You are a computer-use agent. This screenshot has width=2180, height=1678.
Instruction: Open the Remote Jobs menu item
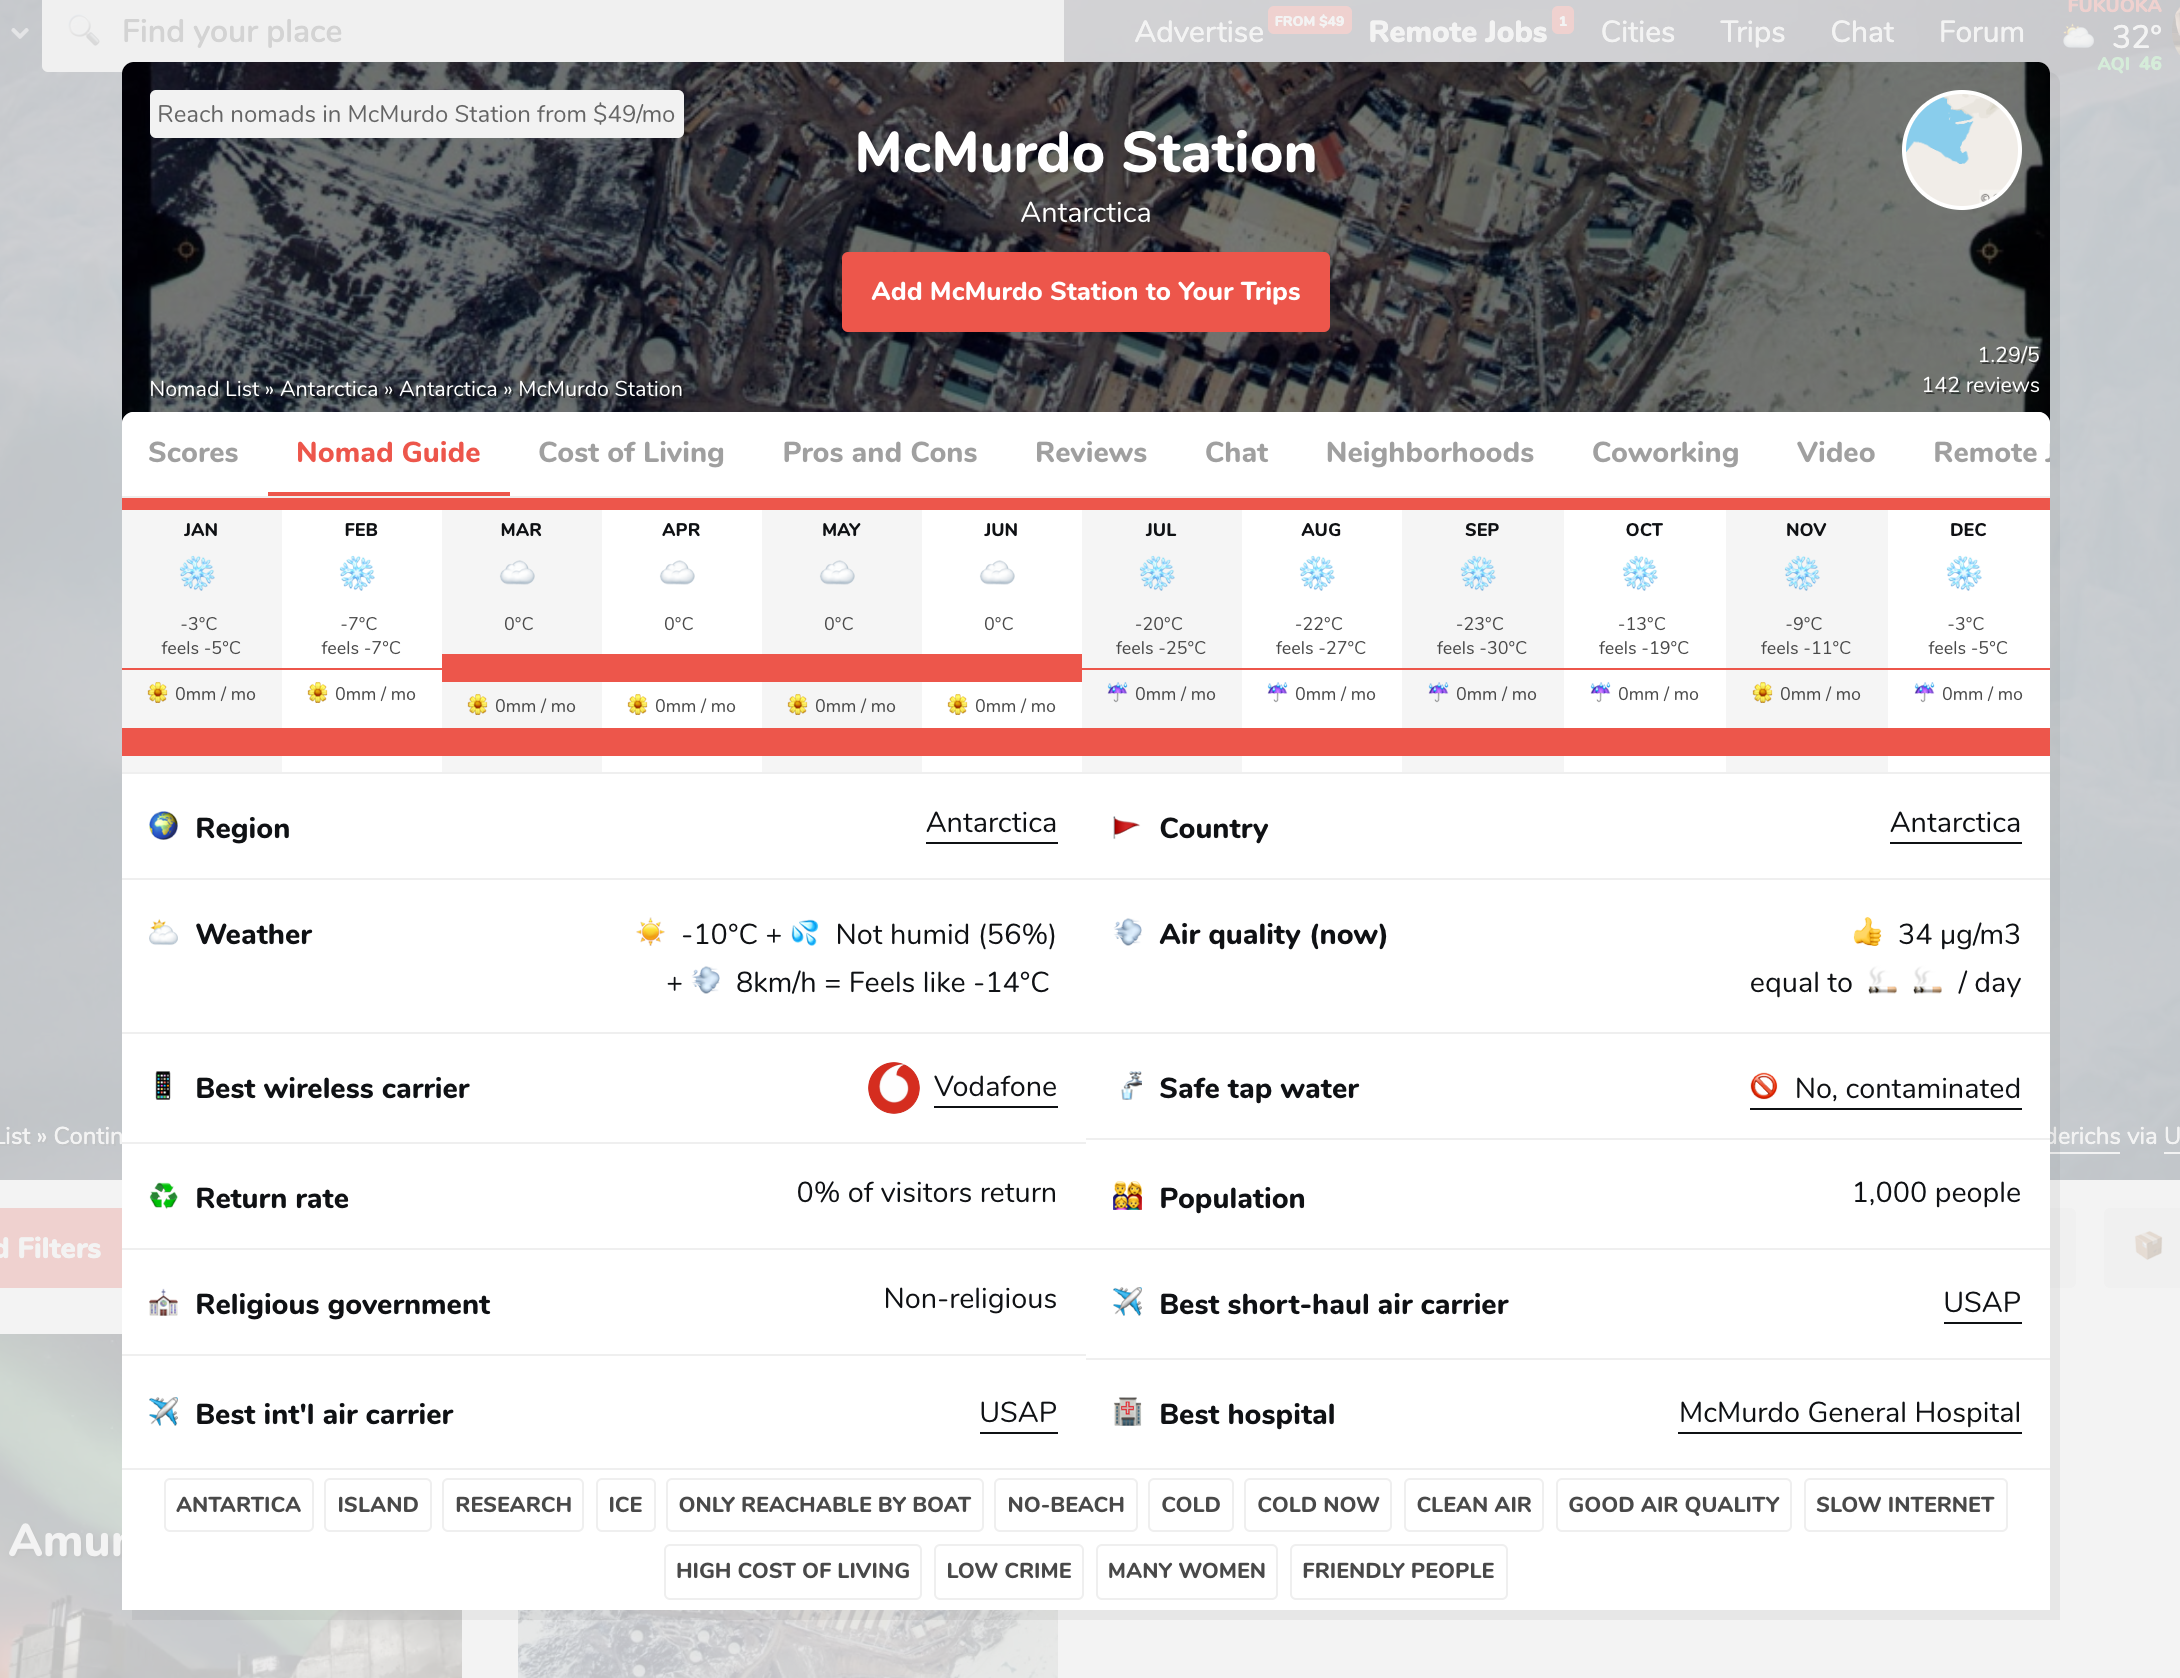pos(1457,32)
